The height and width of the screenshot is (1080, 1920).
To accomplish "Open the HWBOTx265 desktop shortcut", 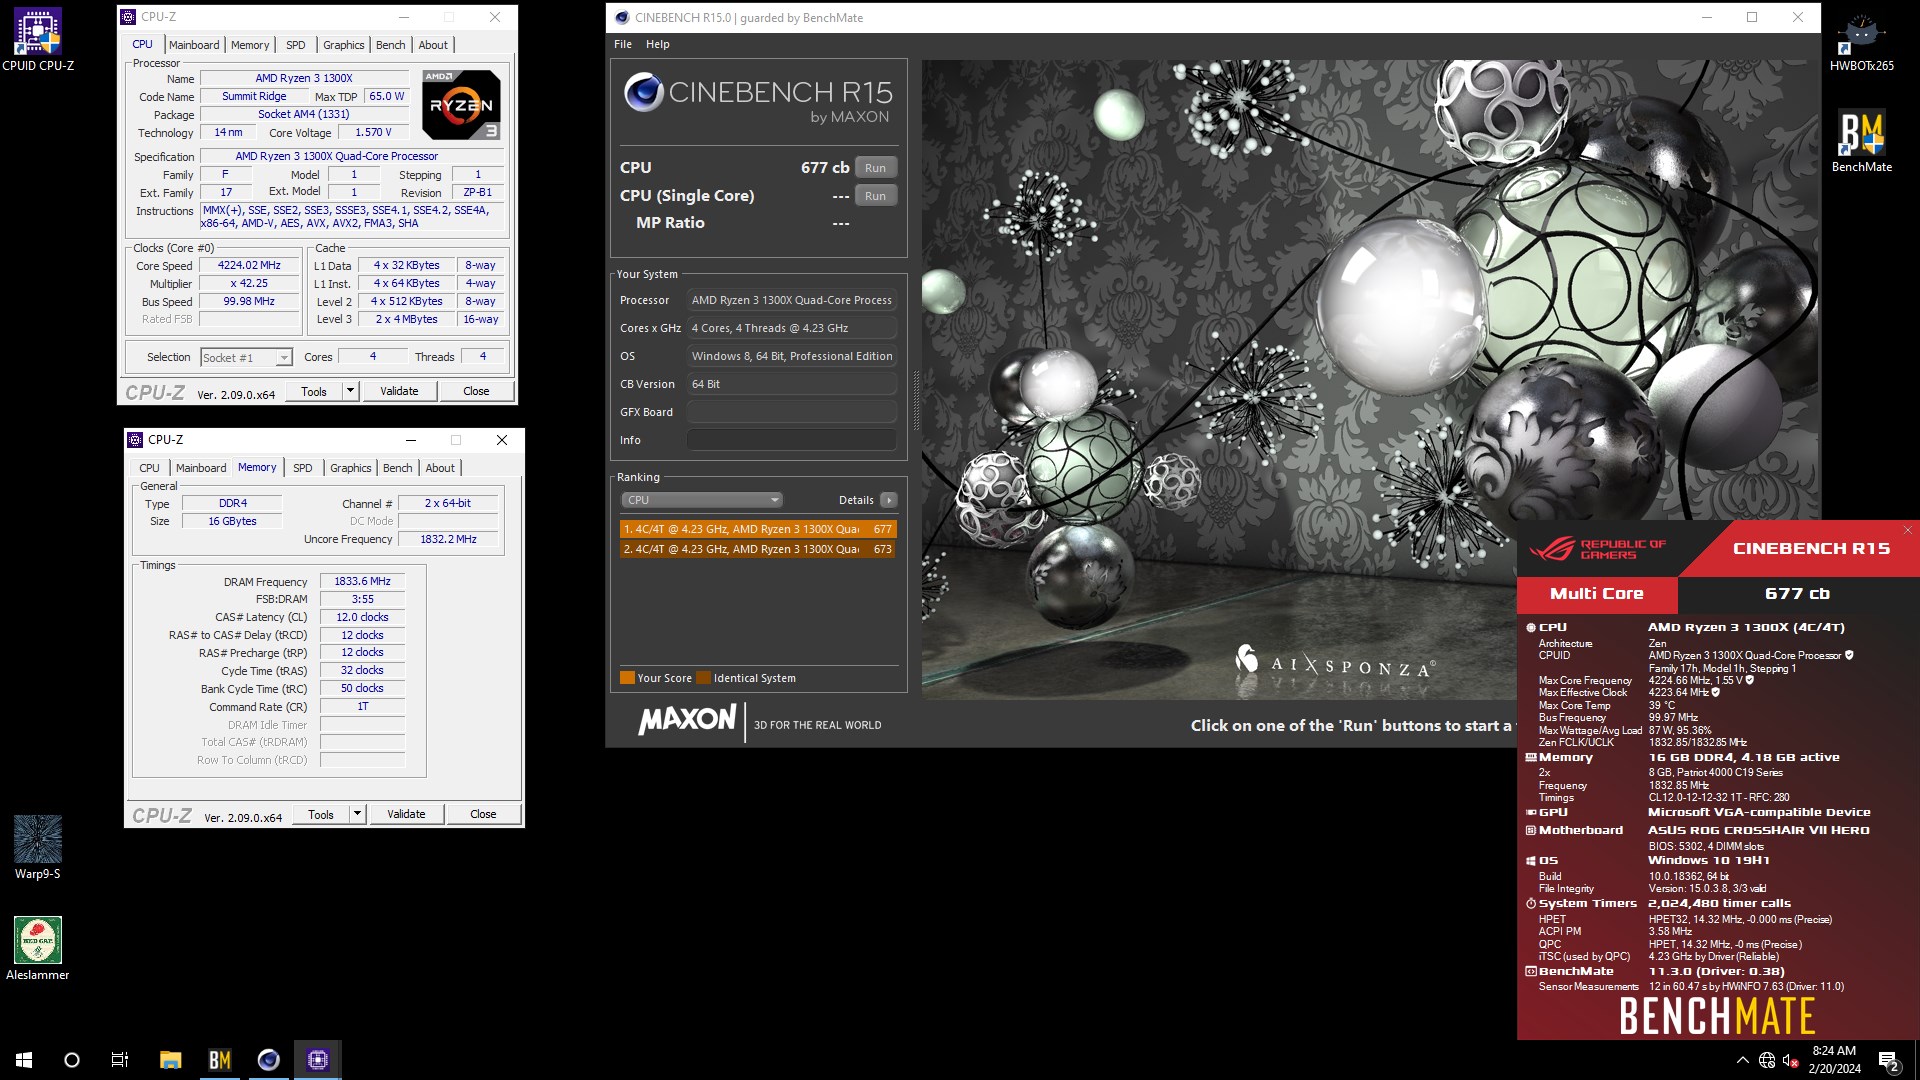I will pos(1861,40).
